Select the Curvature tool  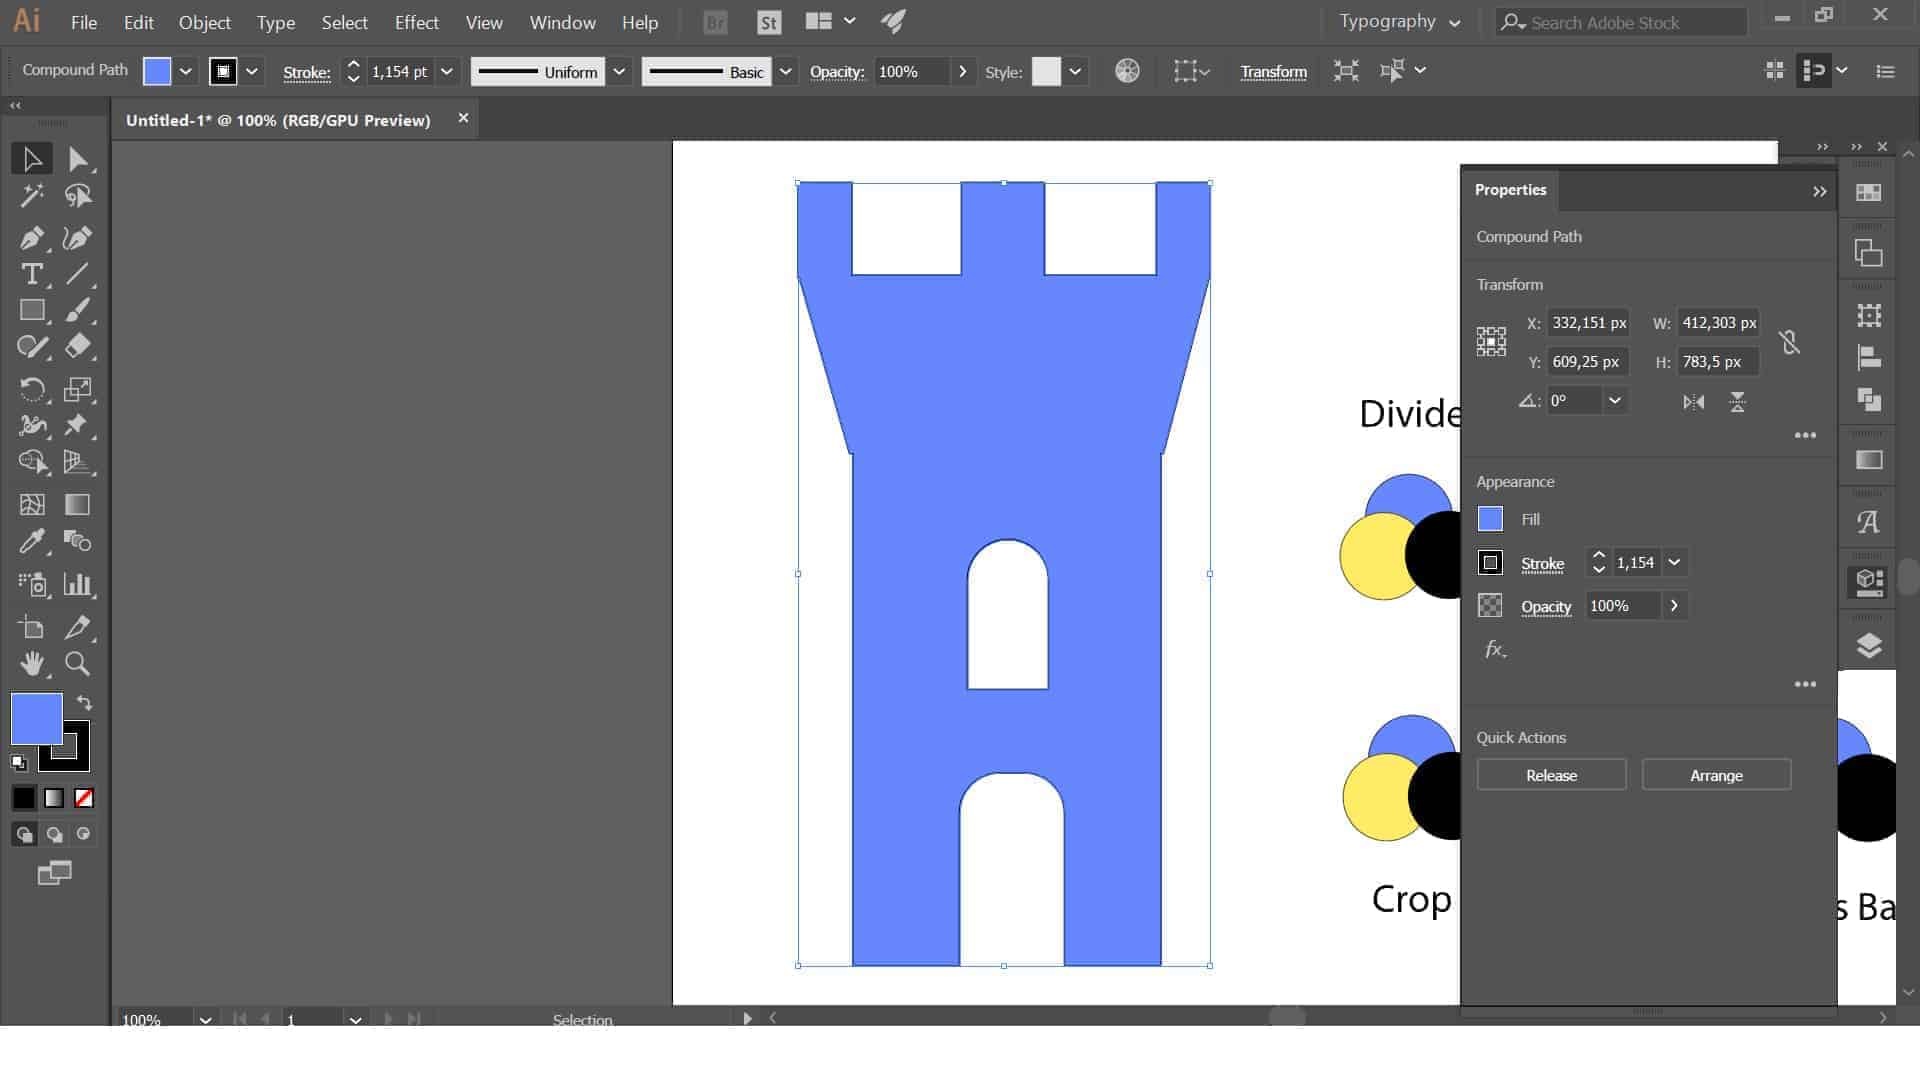tap(78, 238)
